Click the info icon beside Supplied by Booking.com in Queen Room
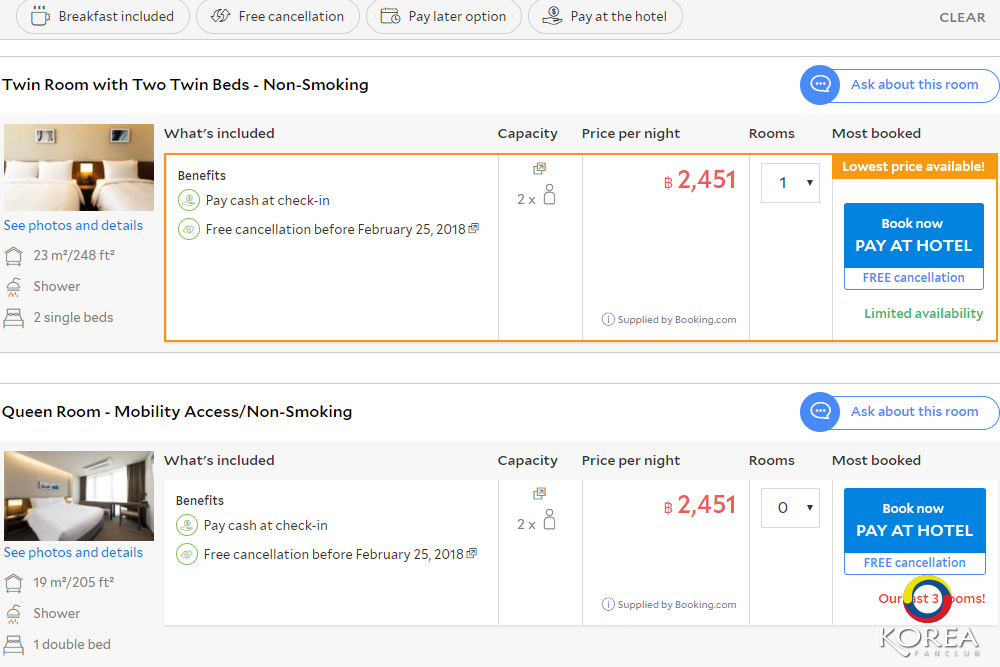The image size is (1000, 667). click(608, 605)
